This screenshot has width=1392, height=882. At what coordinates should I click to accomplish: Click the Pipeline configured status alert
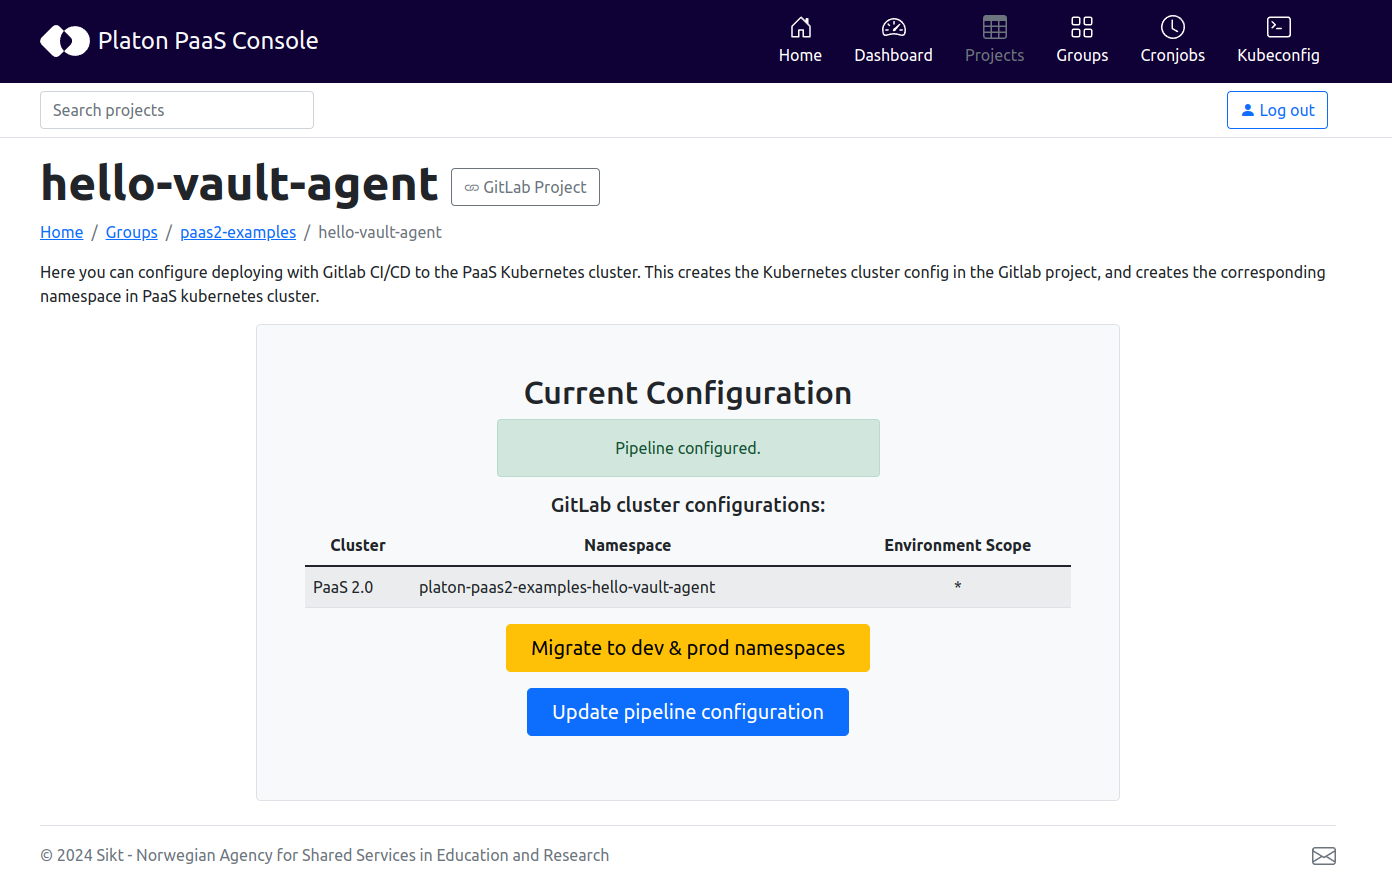tap(688, 448)
